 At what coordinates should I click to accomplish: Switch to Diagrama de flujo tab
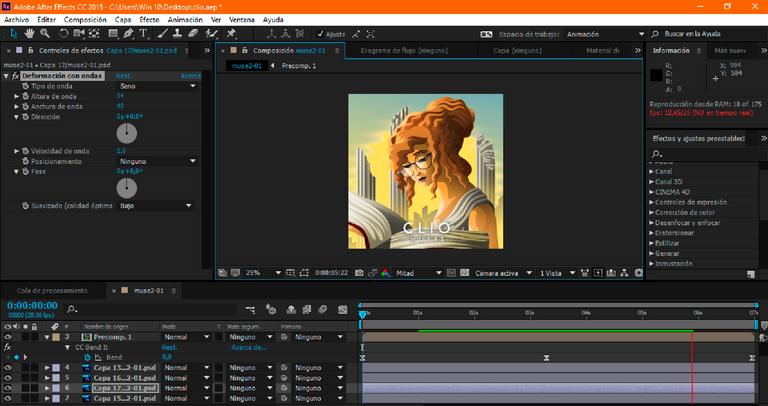click(404, 50)
